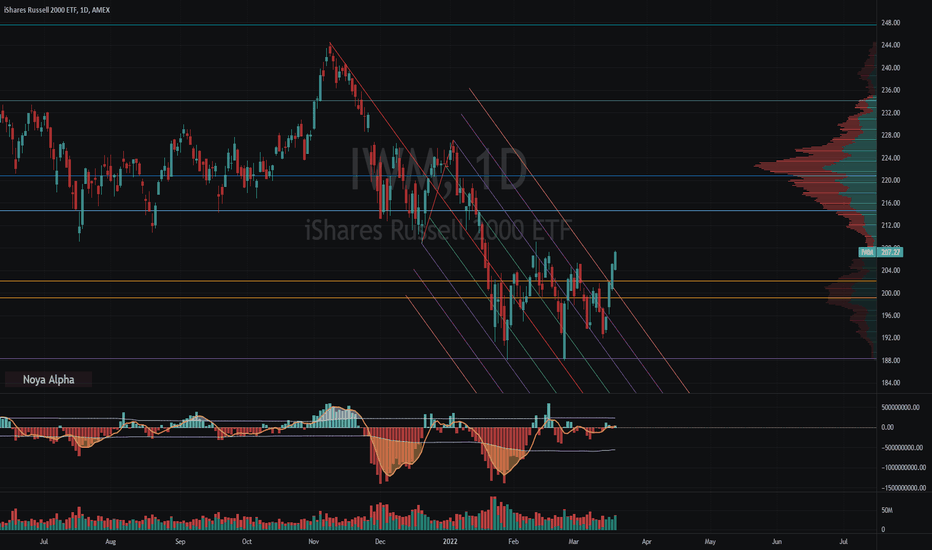The width and height of the screenshot is (932, 550).
Task: Click the 236.00 price axis label
Action: (890, 90)
